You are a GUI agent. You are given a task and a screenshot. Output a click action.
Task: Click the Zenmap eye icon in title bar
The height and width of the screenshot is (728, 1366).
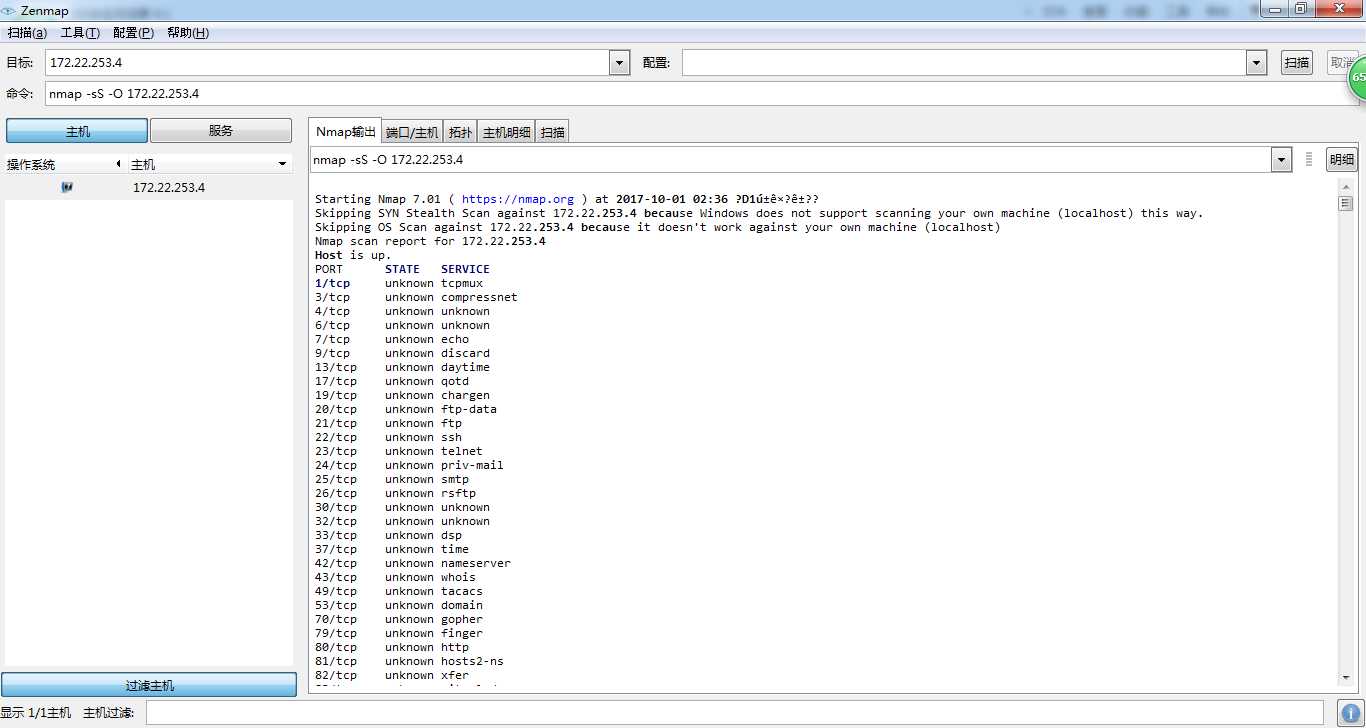pyautogui.click(x=9, y=11)
